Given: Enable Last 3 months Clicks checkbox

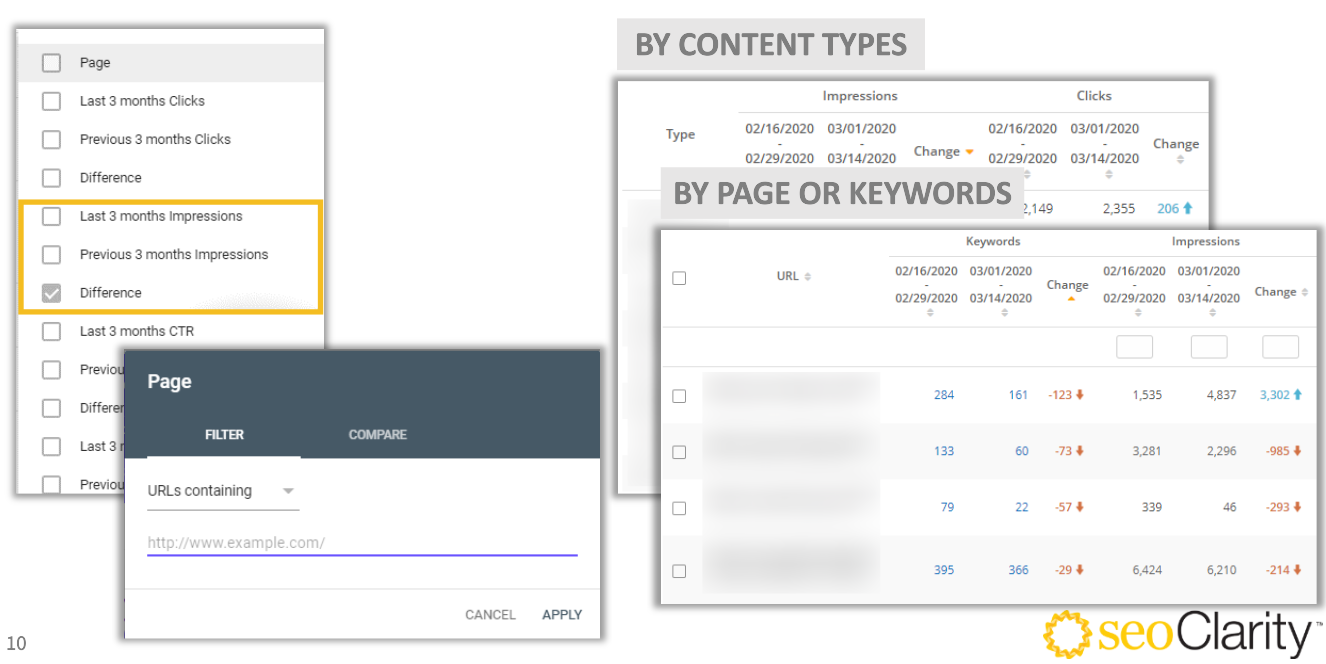Looking at the screenshot, I should pos(51,101).
